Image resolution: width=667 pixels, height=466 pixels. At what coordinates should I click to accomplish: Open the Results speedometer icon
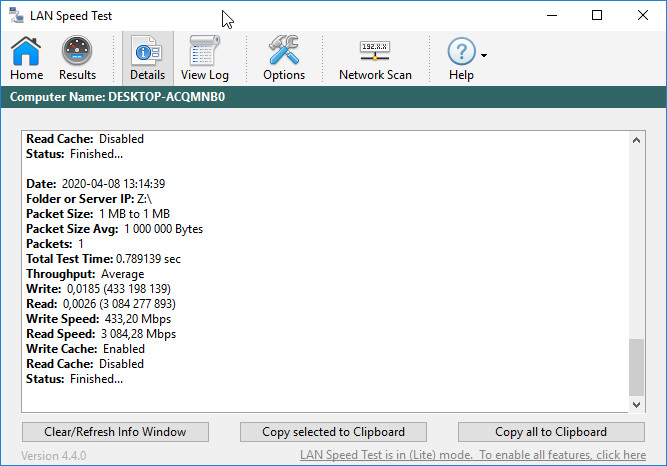pos(77,58)
